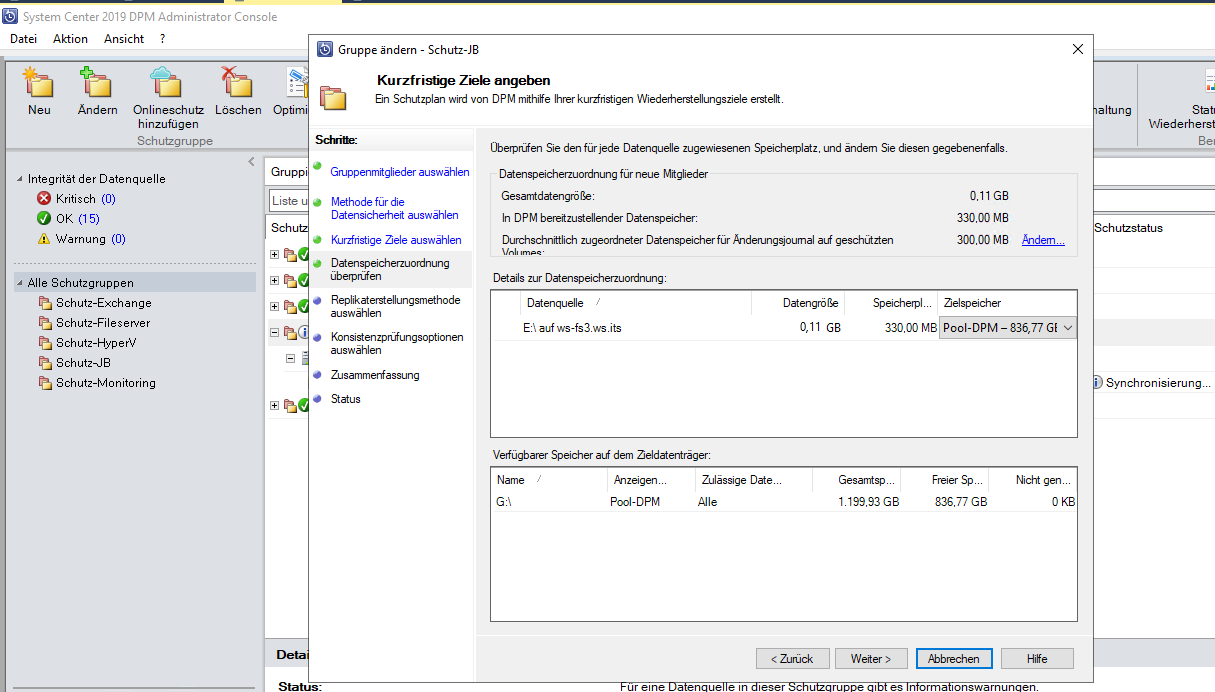Click the (15) count next to OK

coord(89,219)
